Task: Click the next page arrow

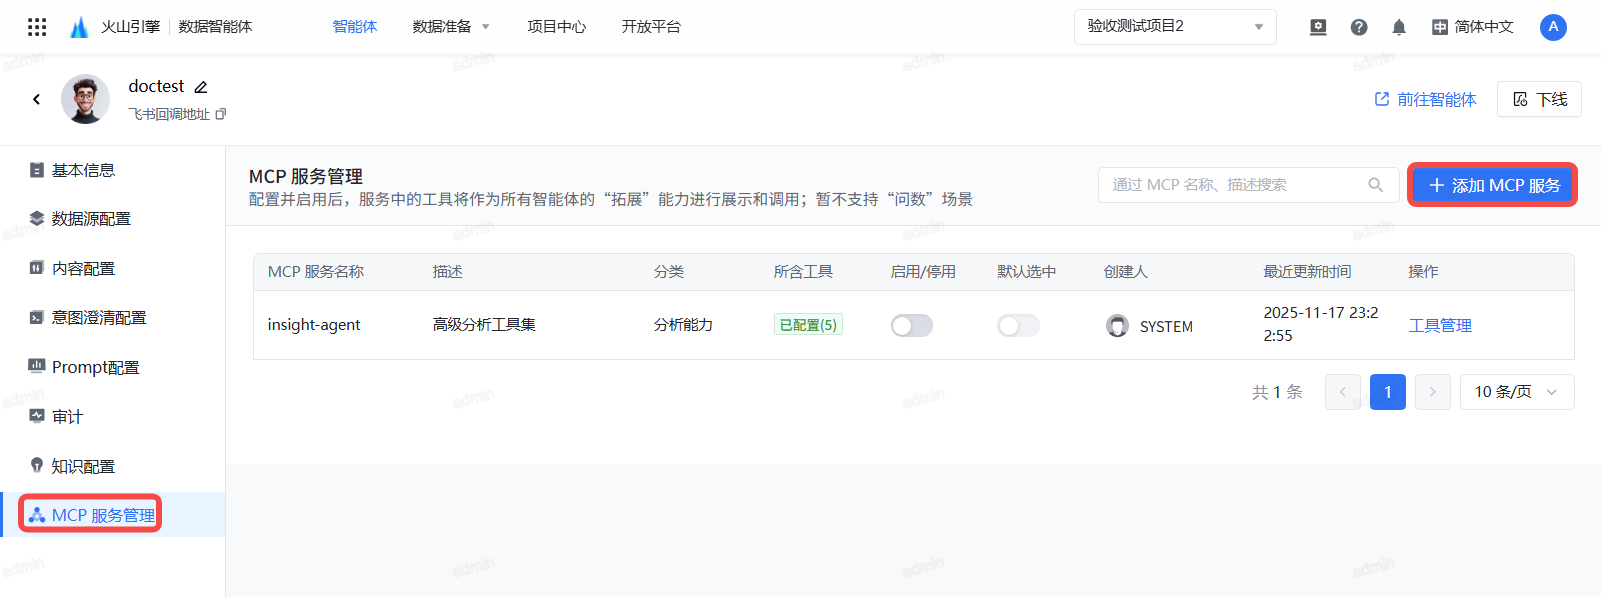Action: (1433, 392)
